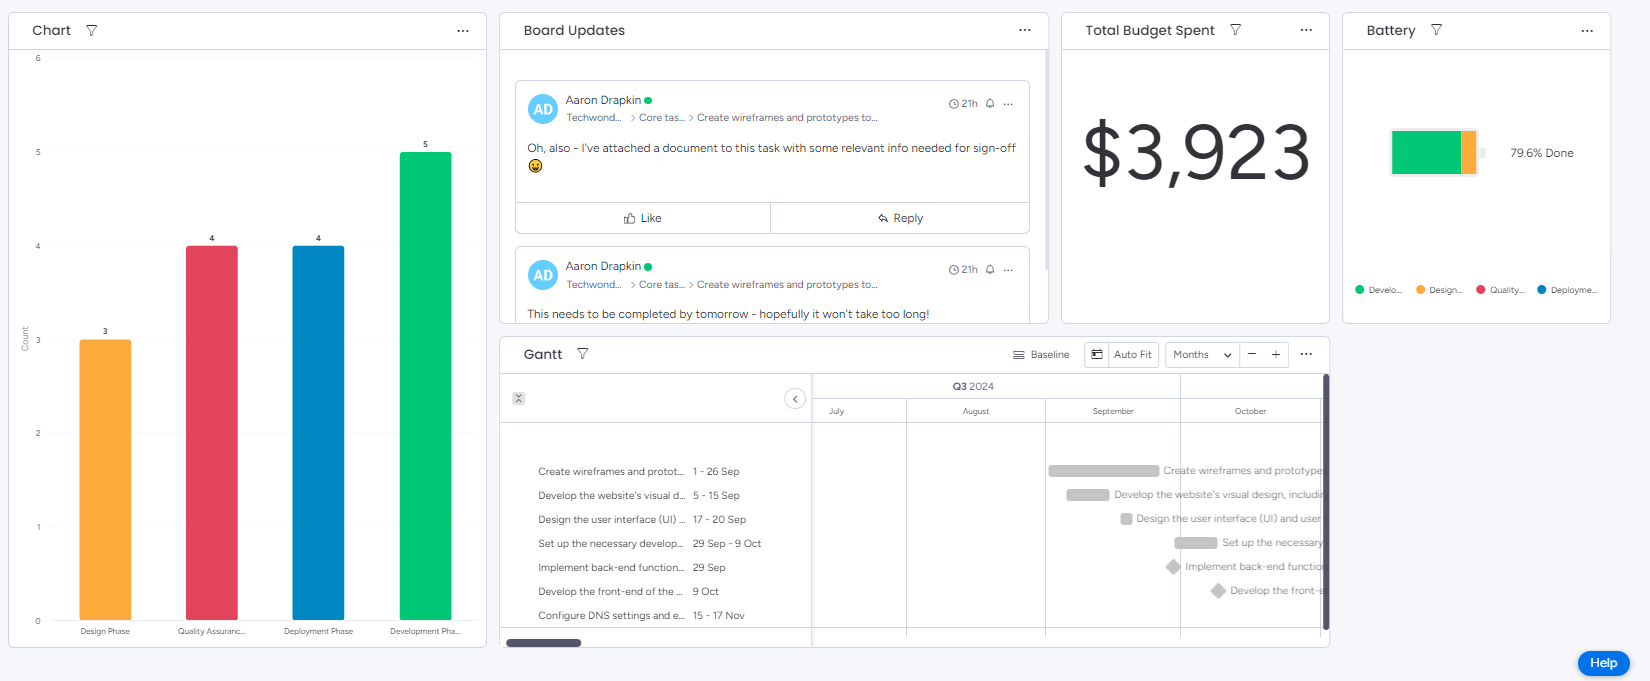Open Total Budget Spent three-dot menu
The height and width of the screenshot is (681, 1650).
click(x=1306, y=30)
